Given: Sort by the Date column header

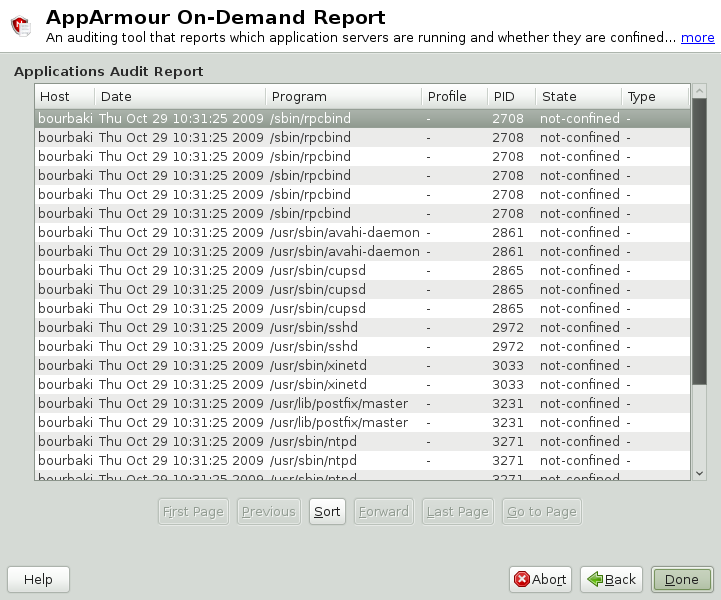Looking at the screenshot, I should point(180,97).
